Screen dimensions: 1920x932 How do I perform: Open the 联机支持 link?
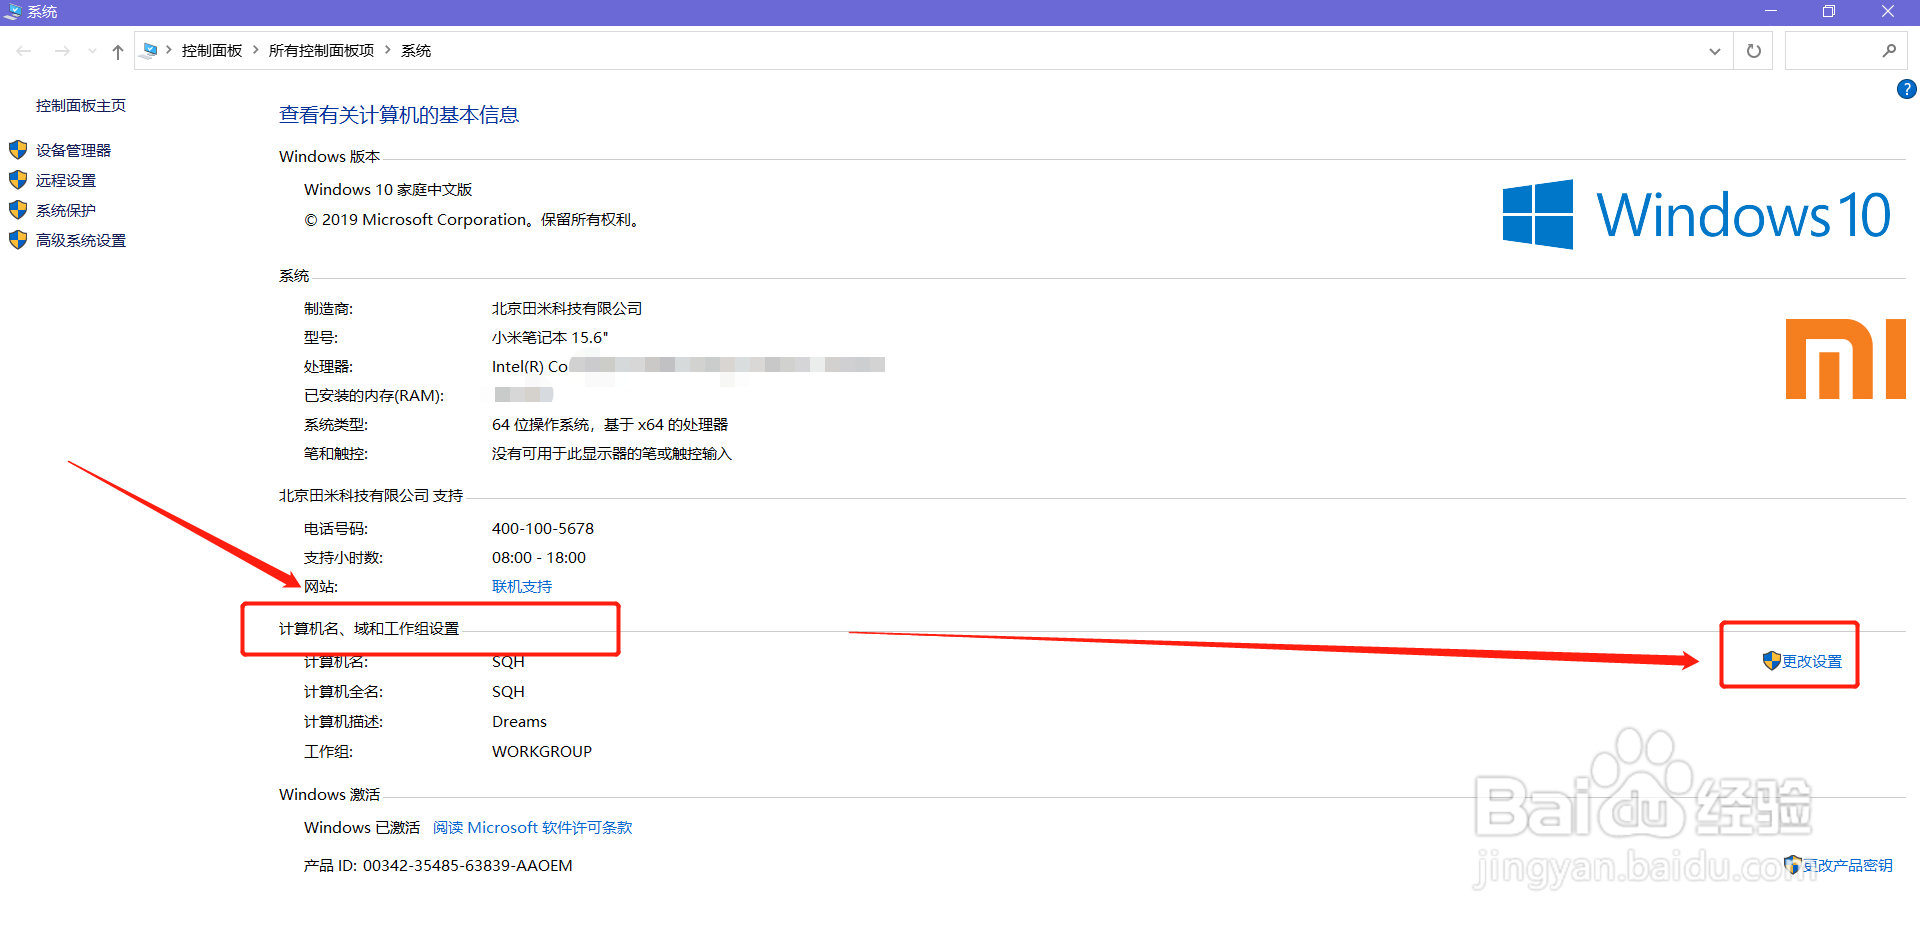point(521,586)
